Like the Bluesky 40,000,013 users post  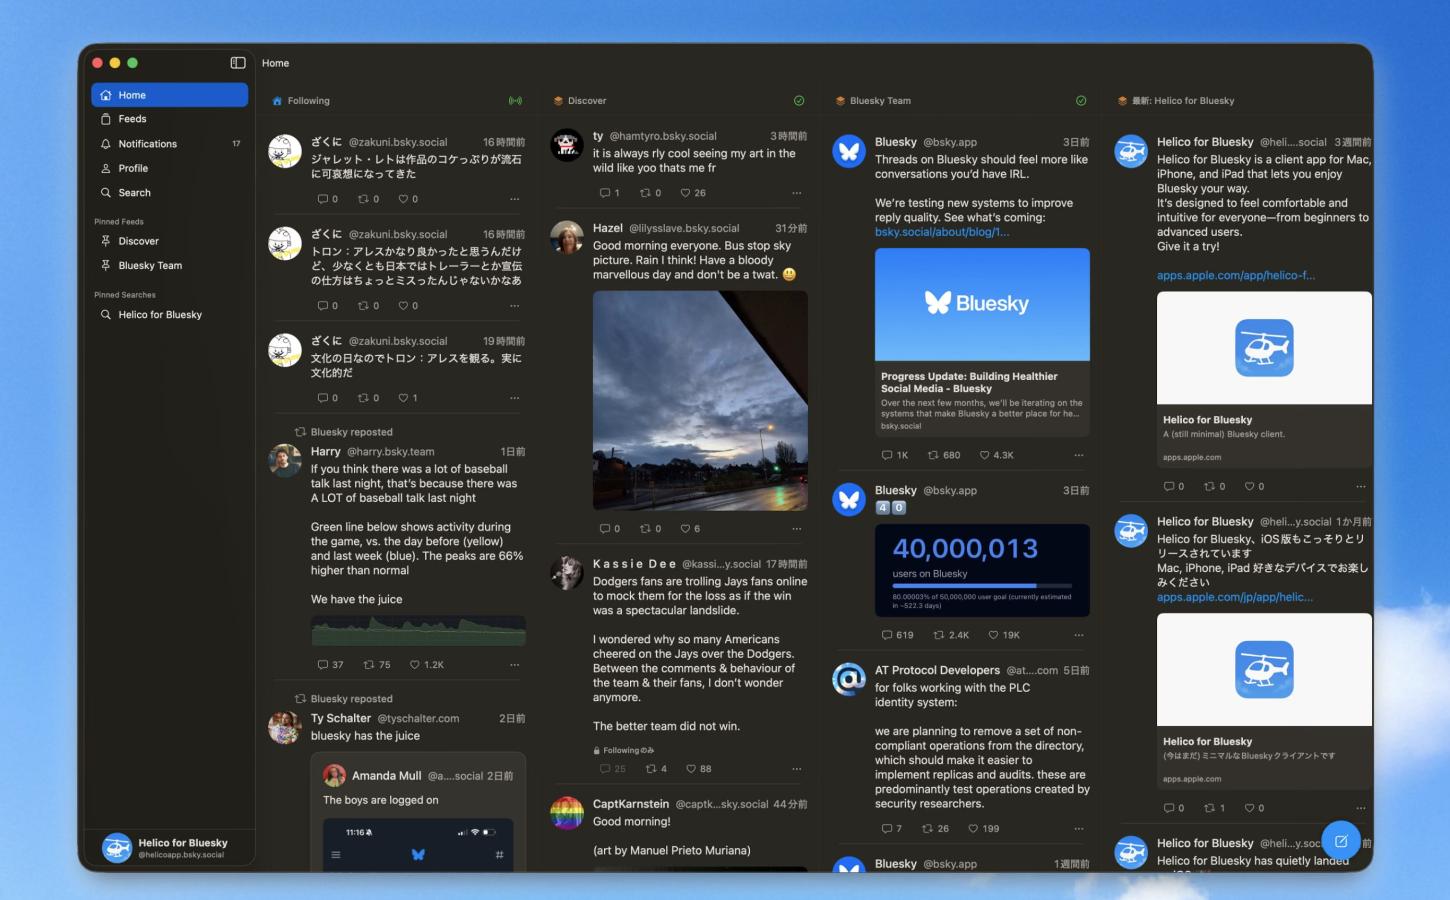[1004, 635]
